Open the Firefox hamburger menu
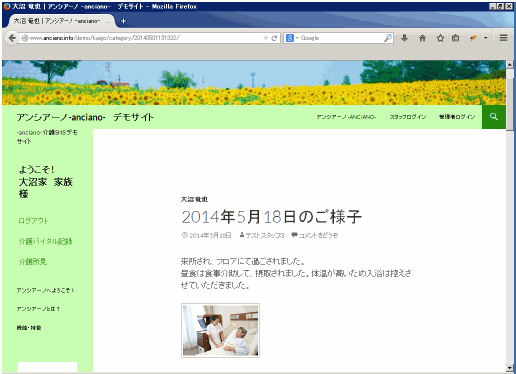516x374 pixels. [503, 38]
